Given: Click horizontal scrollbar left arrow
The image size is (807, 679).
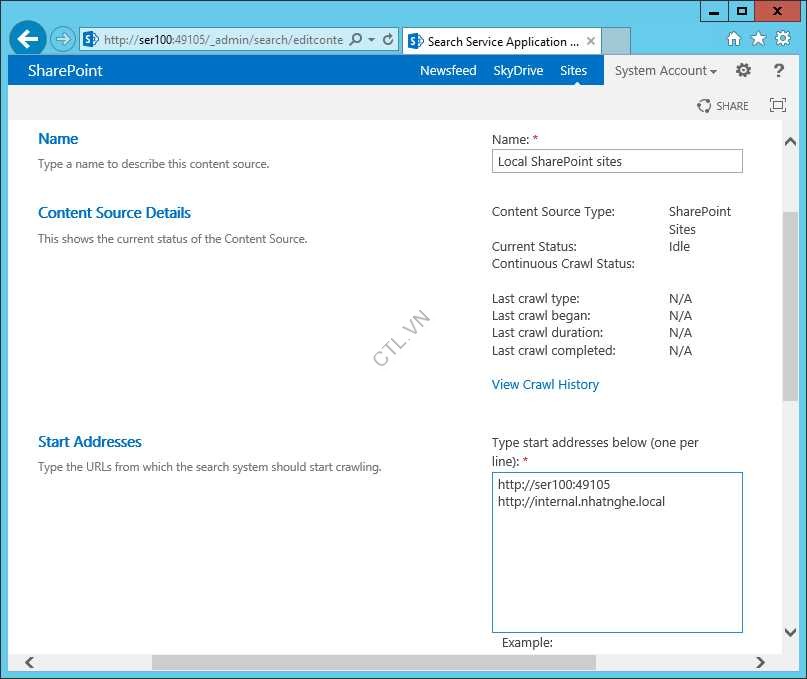Looking at the screenshot, I should (x=30, y=662).
